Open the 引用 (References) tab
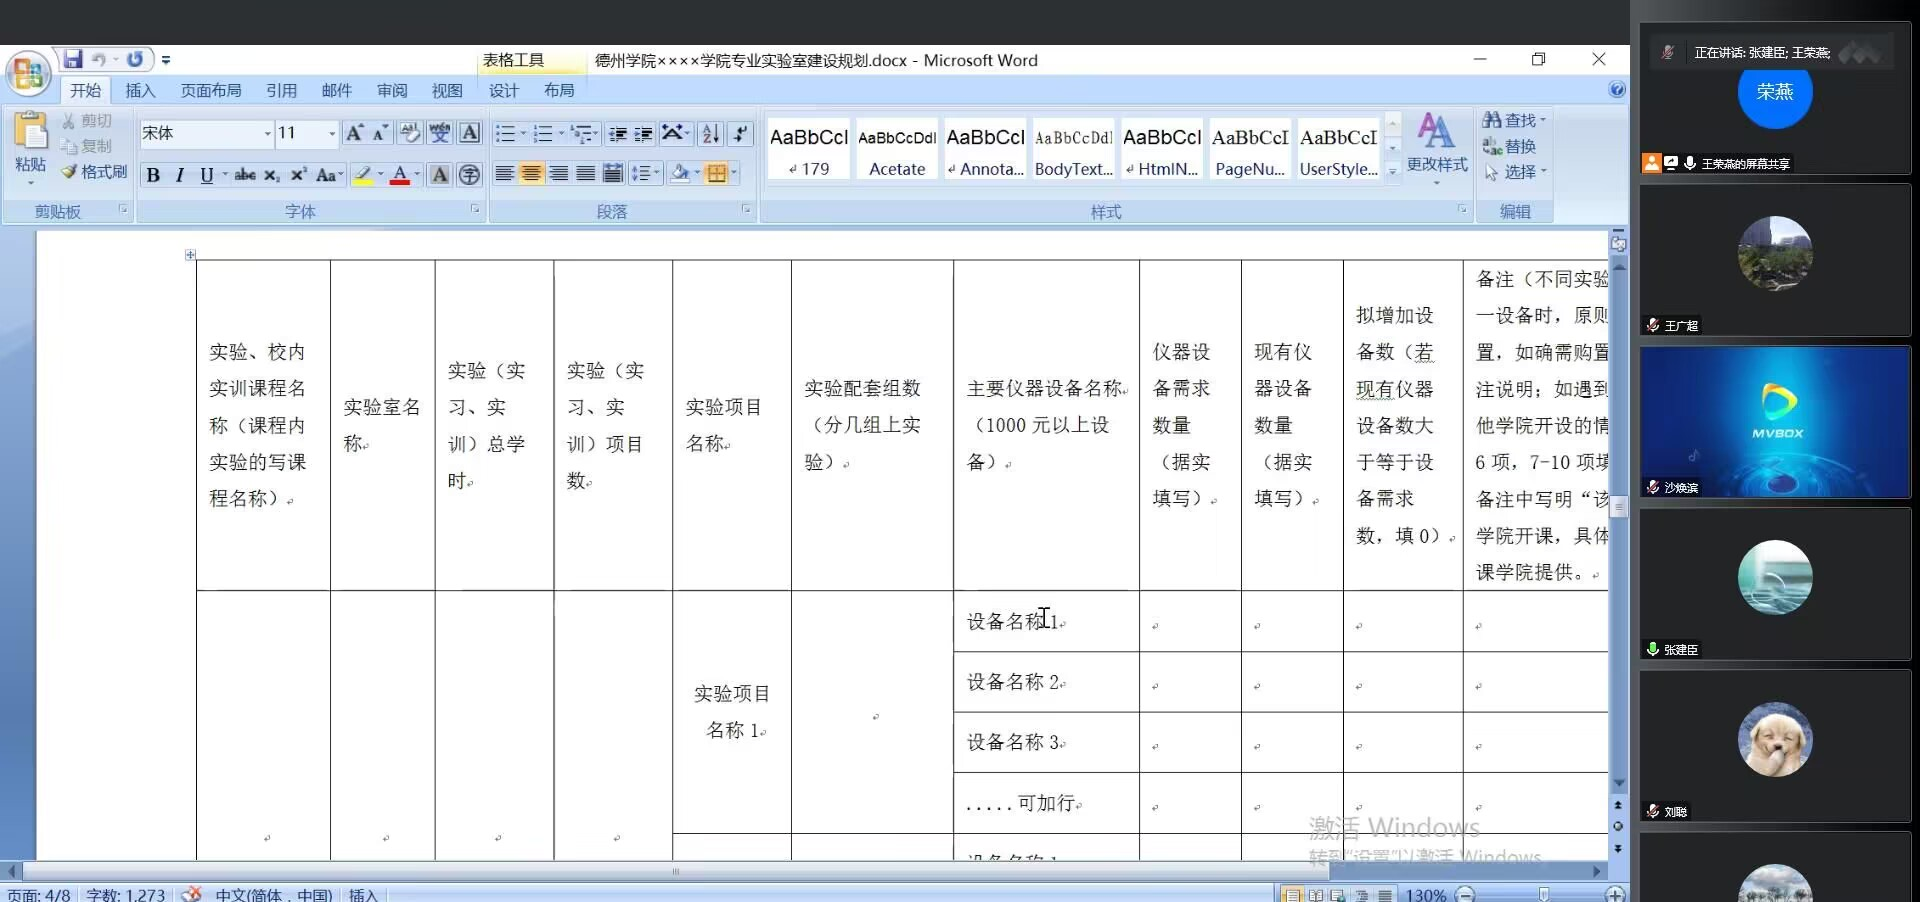This screenshot has height=902, width=1920. point(281,90)
